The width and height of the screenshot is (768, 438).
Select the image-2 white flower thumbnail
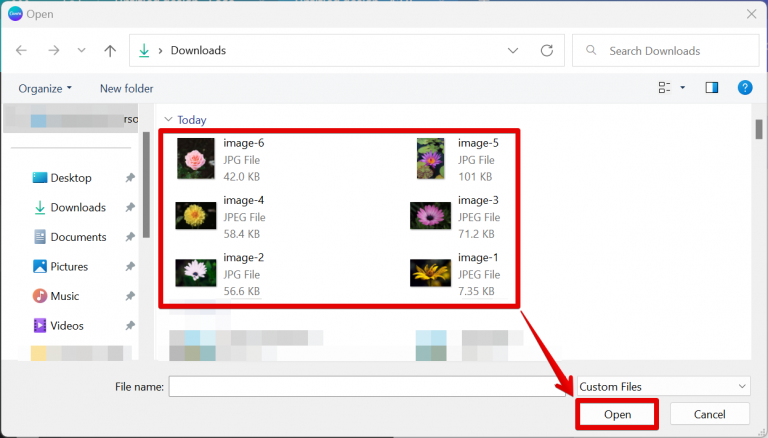click(x=195, y=272)
